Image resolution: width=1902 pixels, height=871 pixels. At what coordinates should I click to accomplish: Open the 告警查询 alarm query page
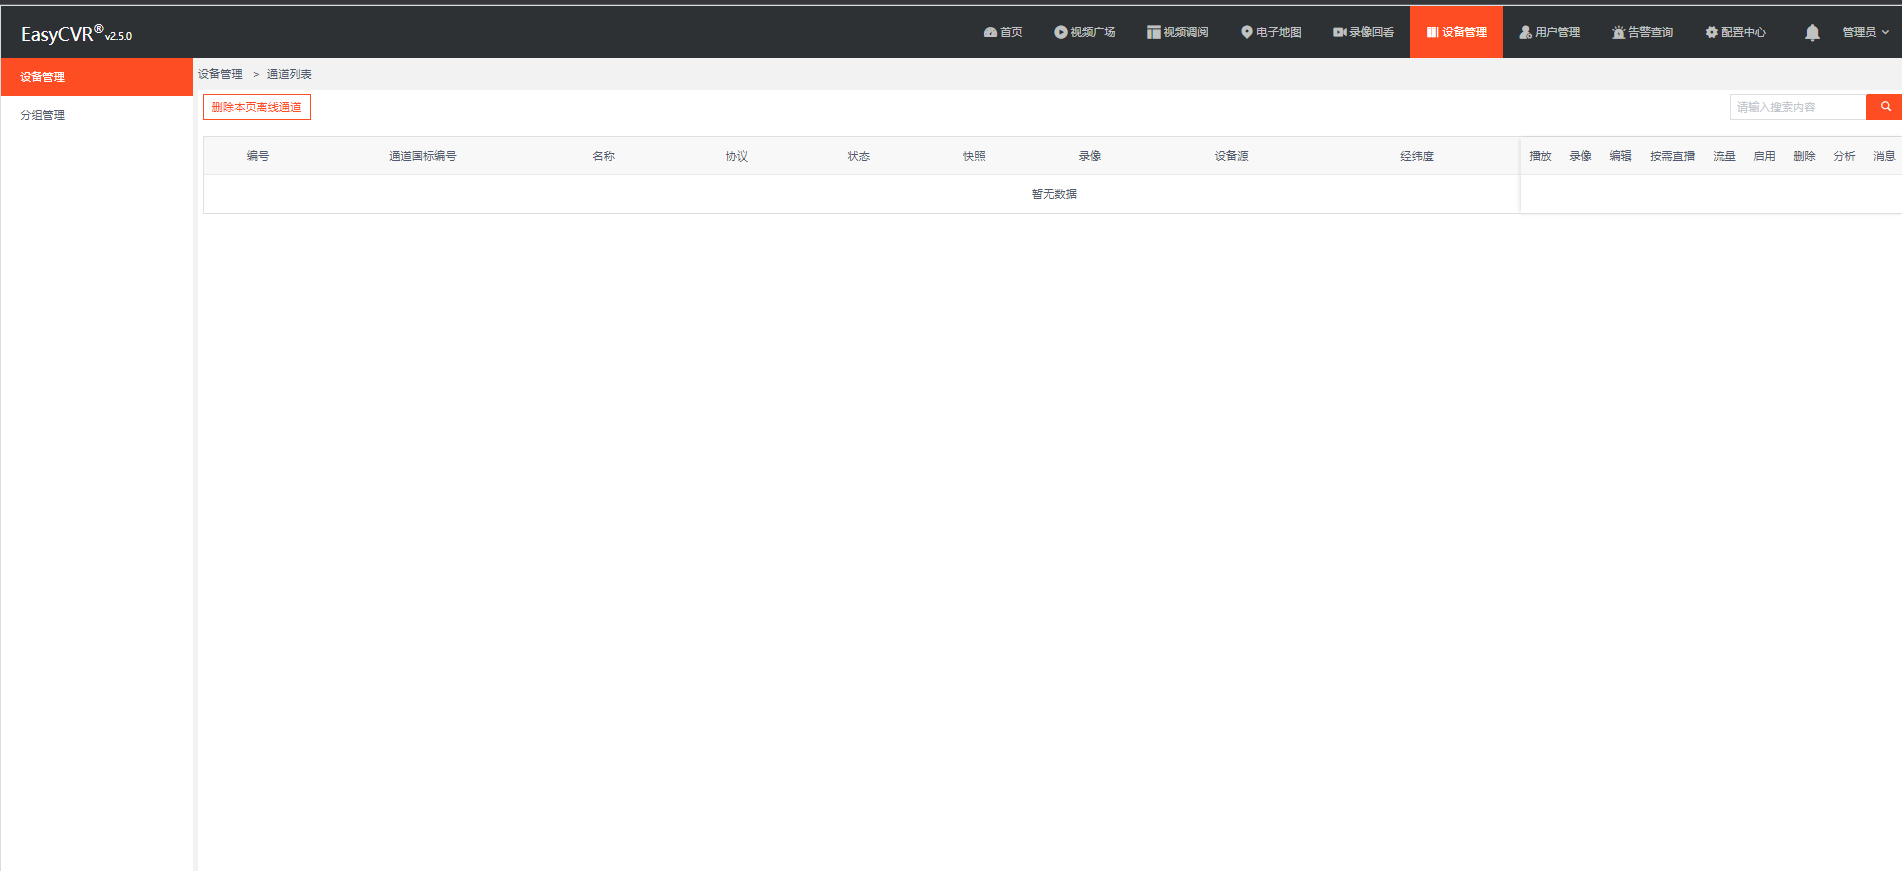tap(1642, 32)
